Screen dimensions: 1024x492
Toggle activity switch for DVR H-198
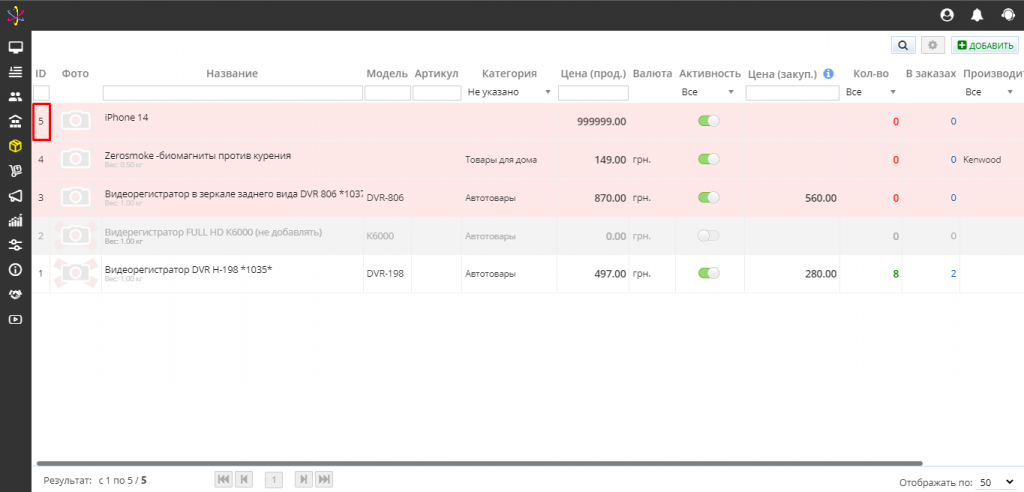pyautogui.click(x=709, y=273)
